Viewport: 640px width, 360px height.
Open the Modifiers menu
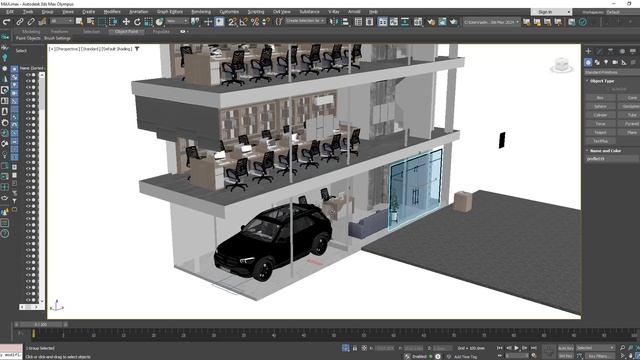pos(112,12)
